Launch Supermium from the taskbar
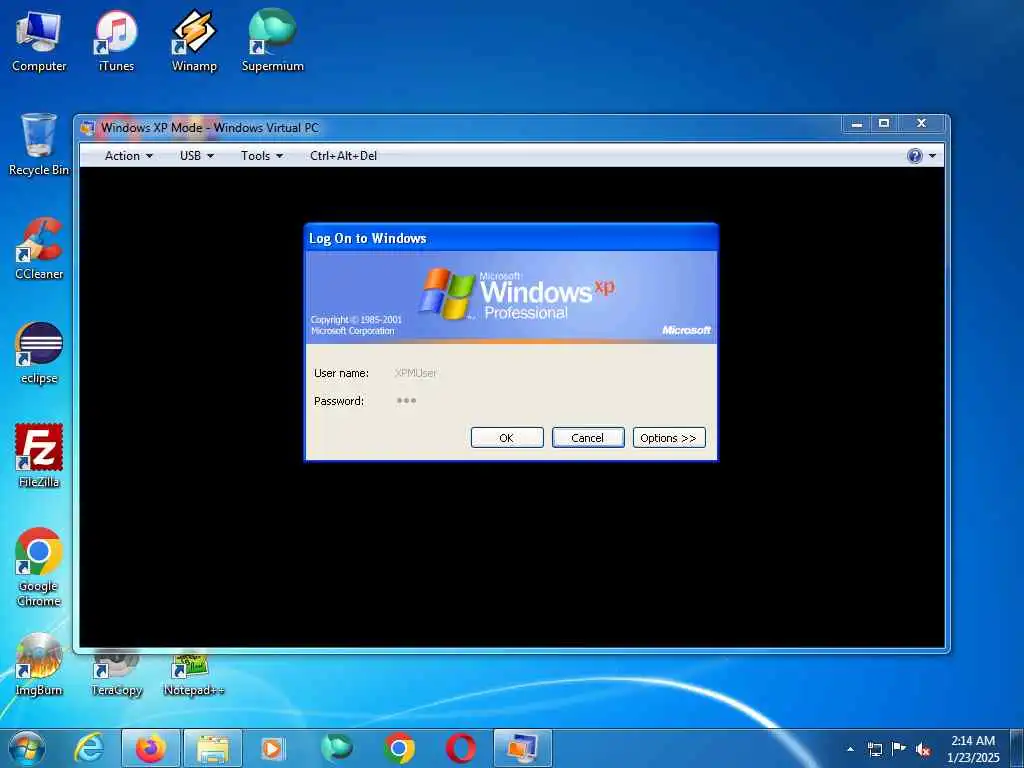 tap(337, 748)
